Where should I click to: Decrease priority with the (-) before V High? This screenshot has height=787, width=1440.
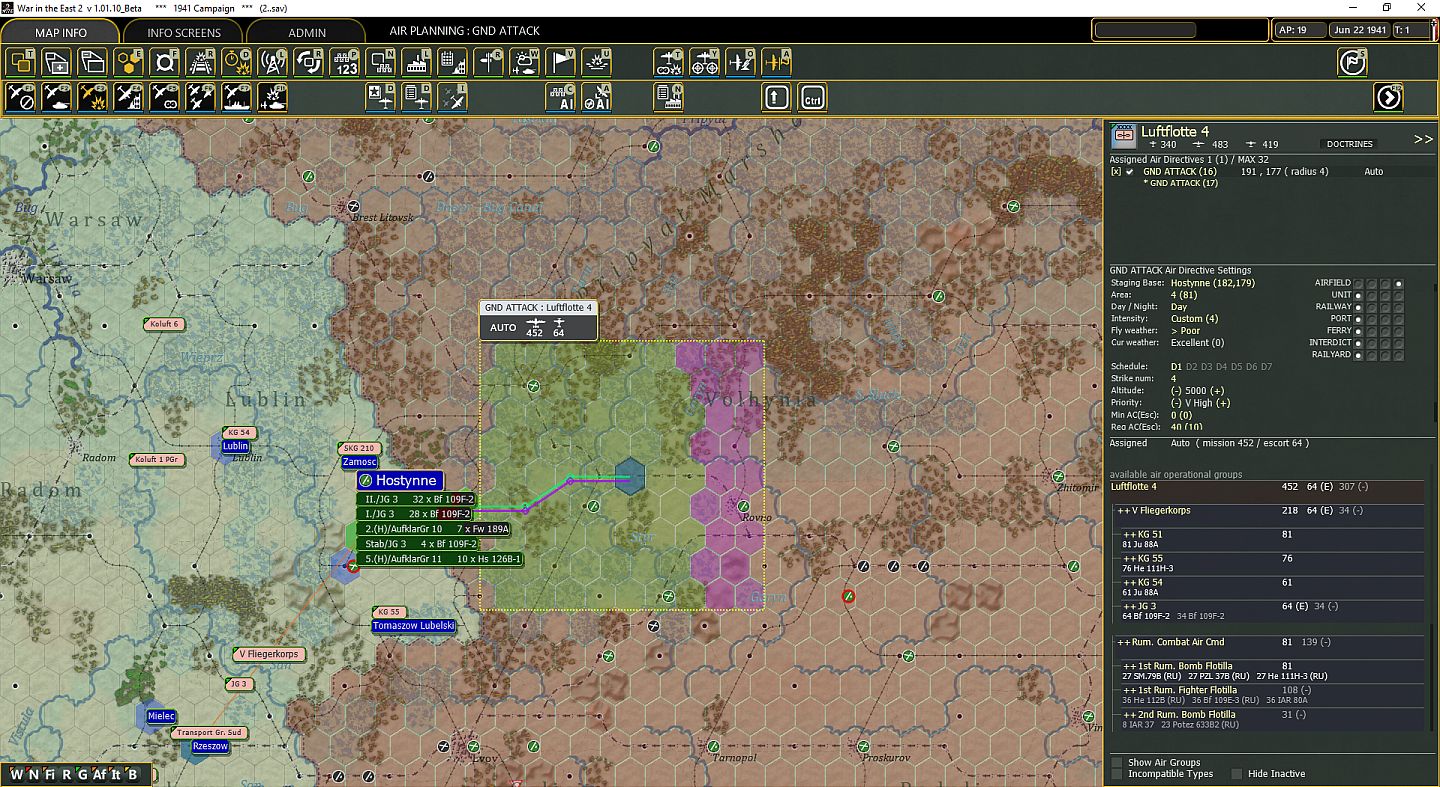(1177, 403)
